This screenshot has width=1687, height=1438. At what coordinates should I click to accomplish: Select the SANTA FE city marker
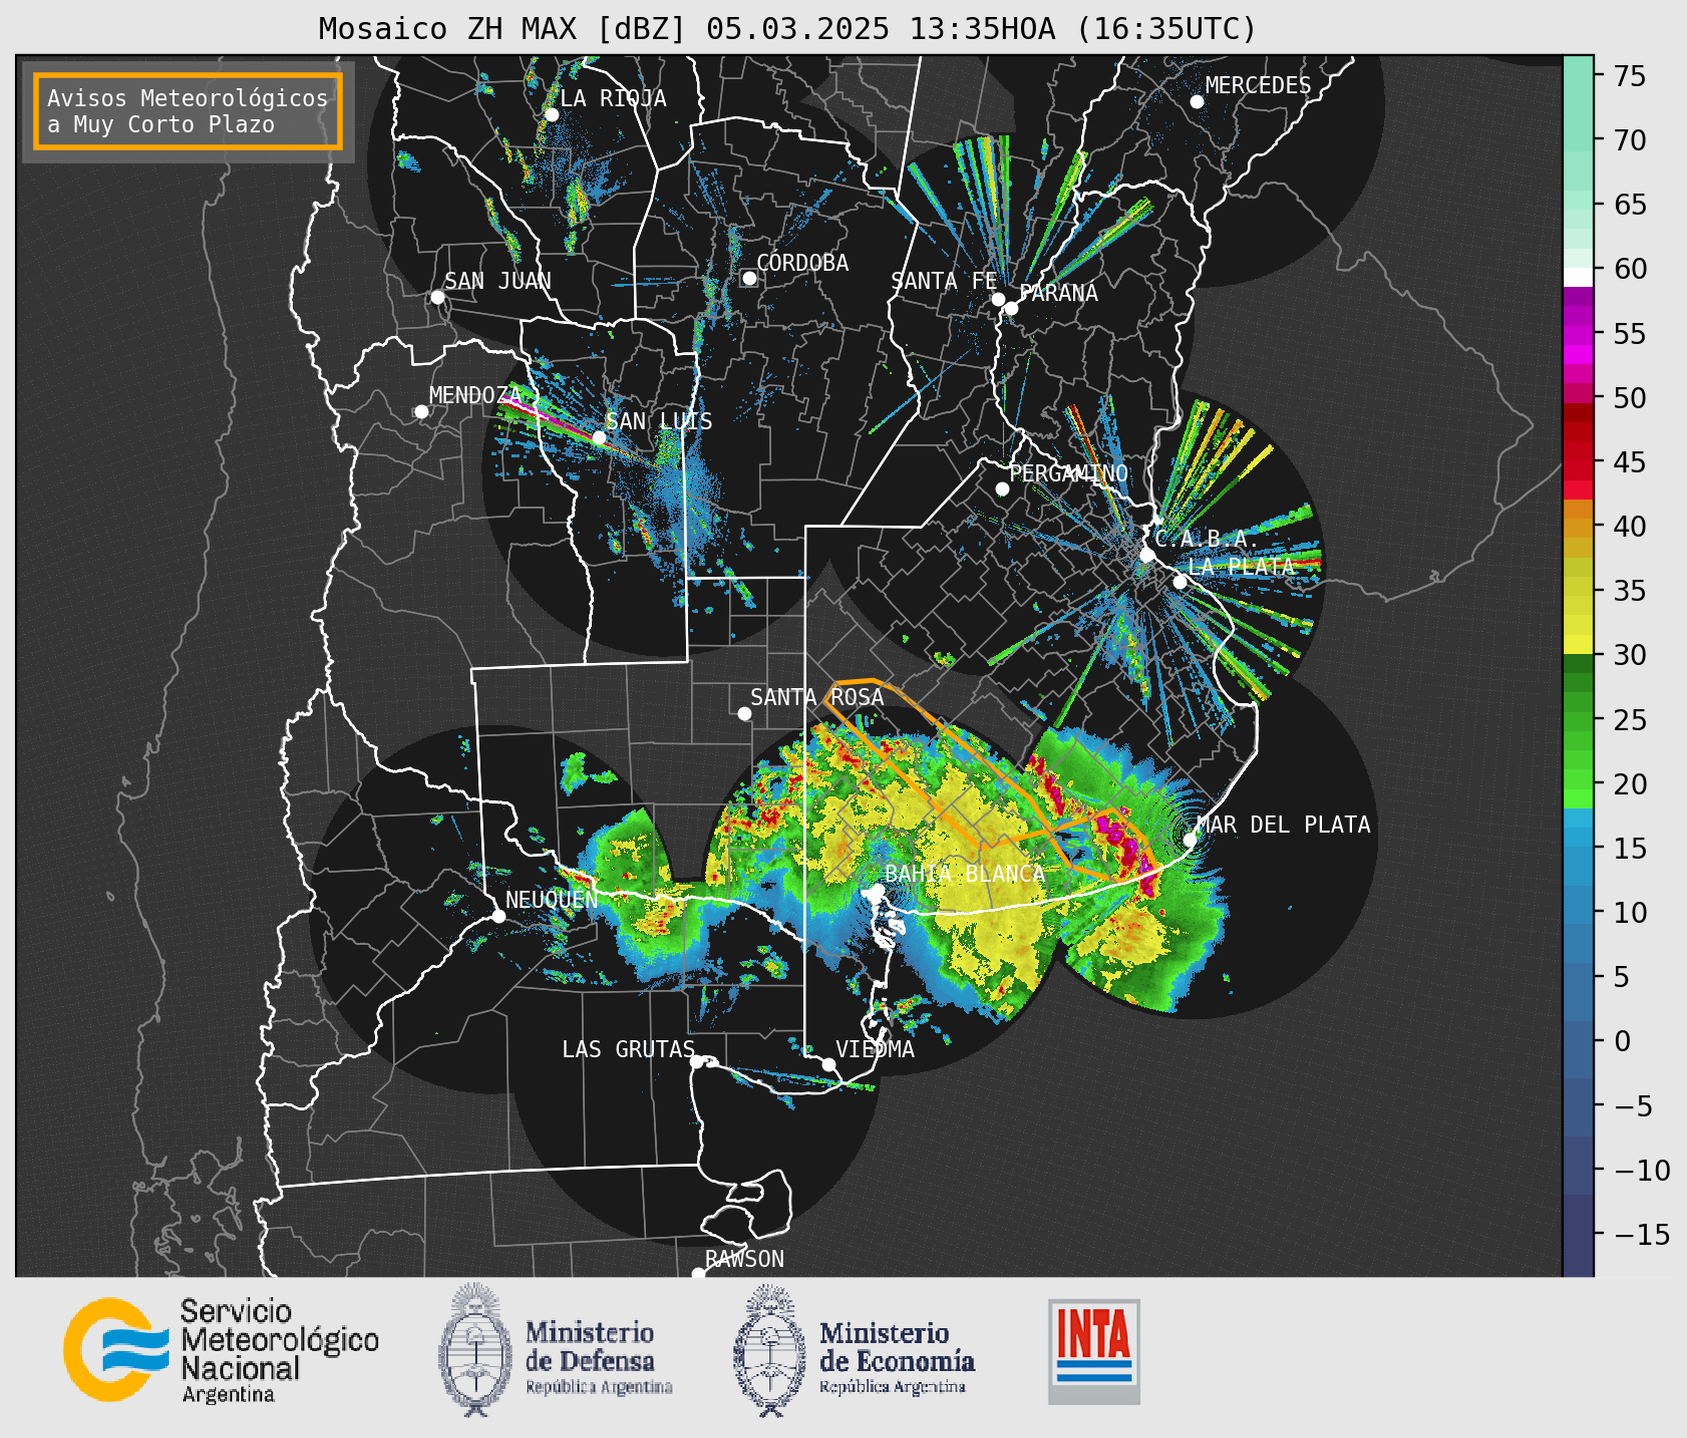(x=998, y=299)
